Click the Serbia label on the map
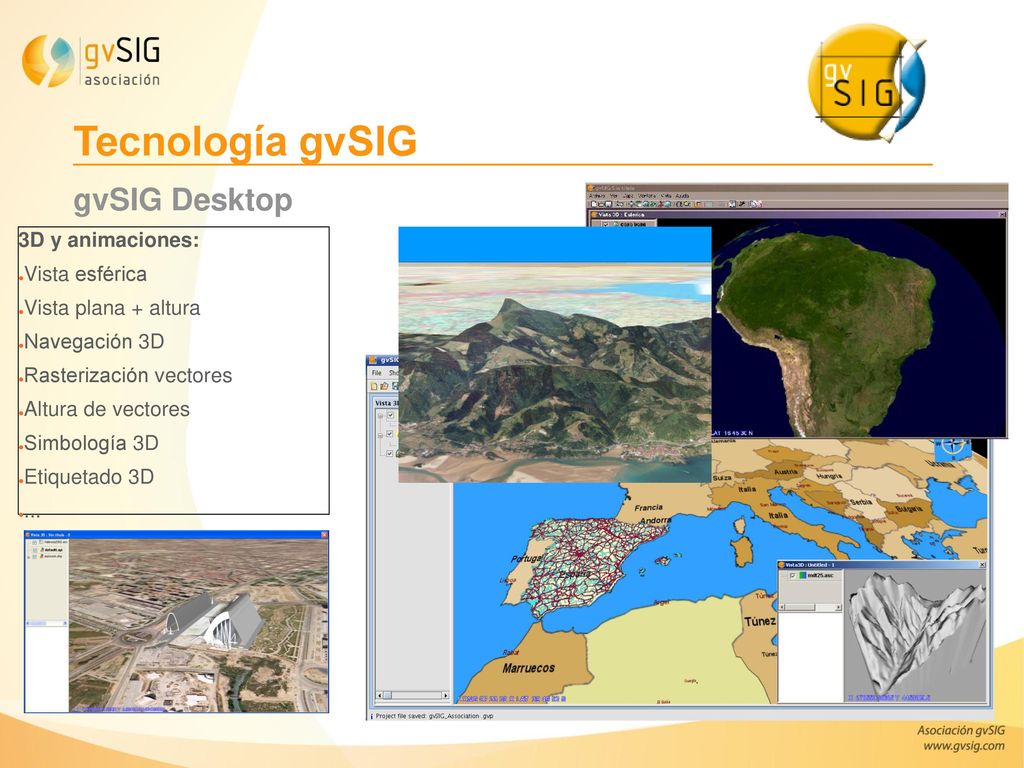 tap(861, 502)
